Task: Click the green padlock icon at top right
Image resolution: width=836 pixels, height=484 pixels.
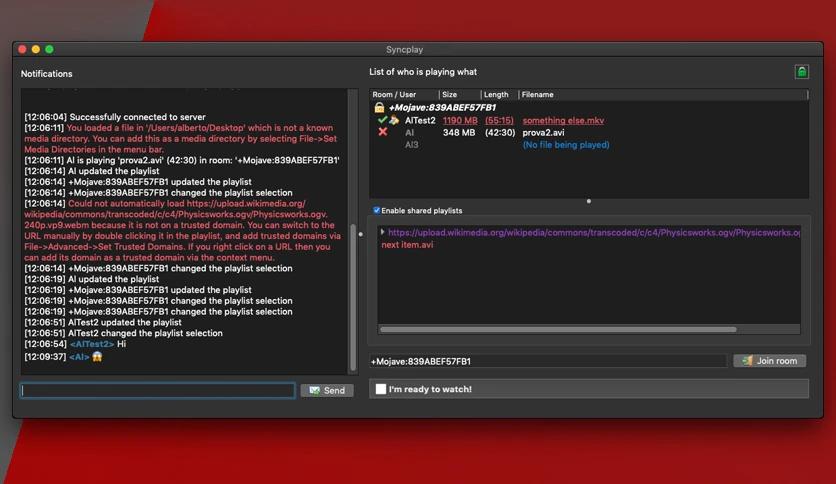Action: tap(801, 71)
